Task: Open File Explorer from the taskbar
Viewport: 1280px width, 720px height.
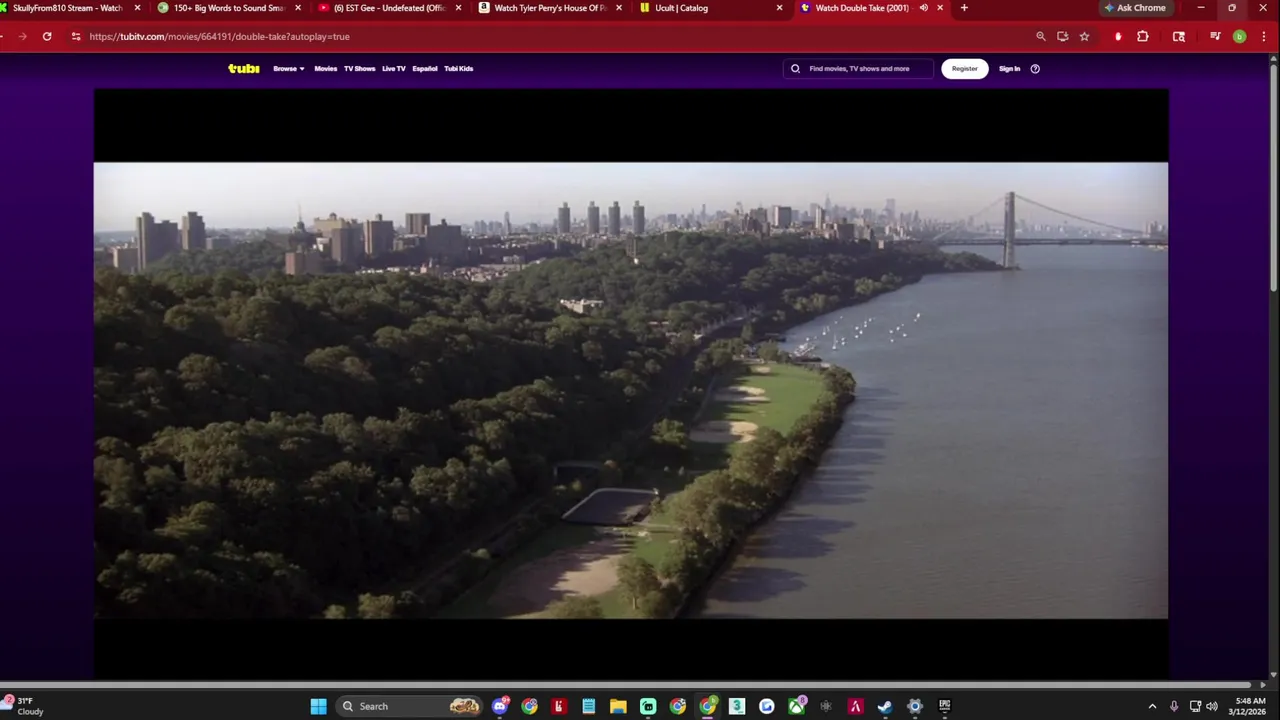Action: 618,706
